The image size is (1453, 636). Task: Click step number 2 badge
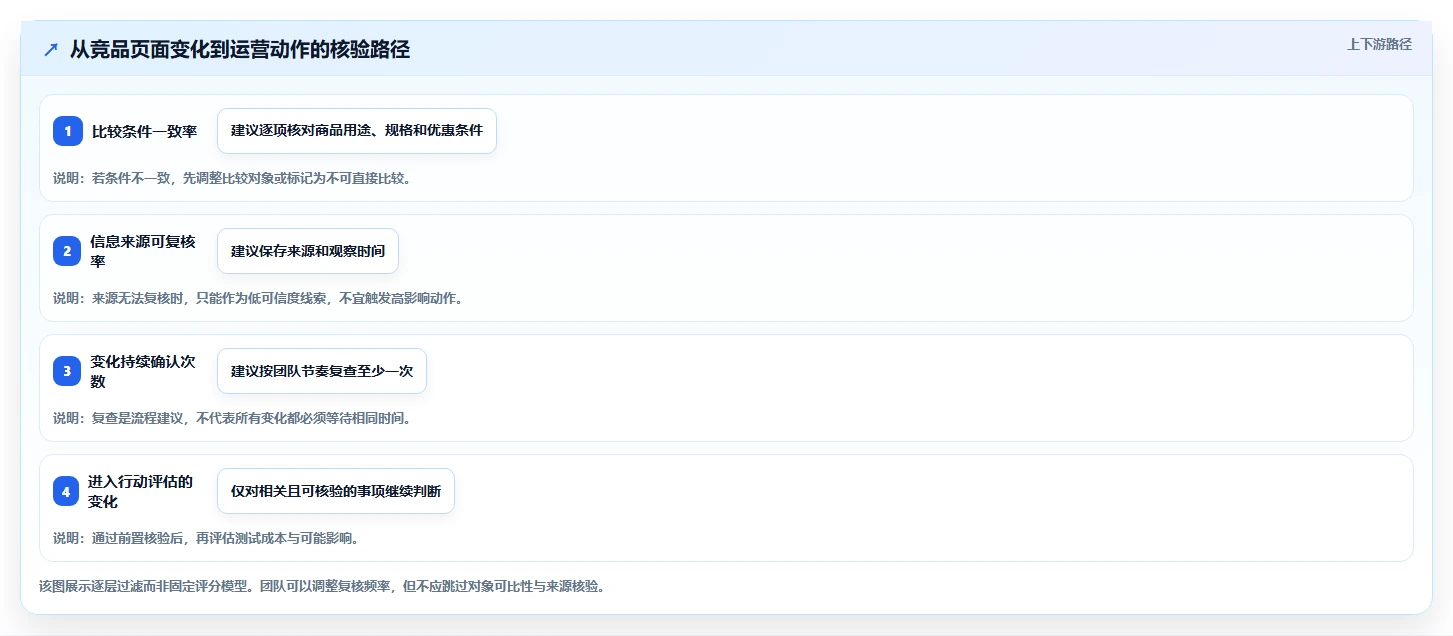67,251
